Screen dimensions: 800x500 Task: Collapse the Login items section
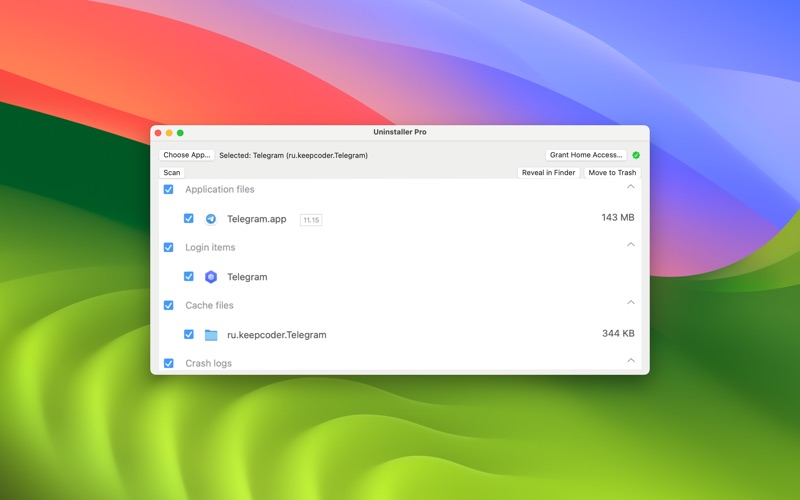coord(631,245)
